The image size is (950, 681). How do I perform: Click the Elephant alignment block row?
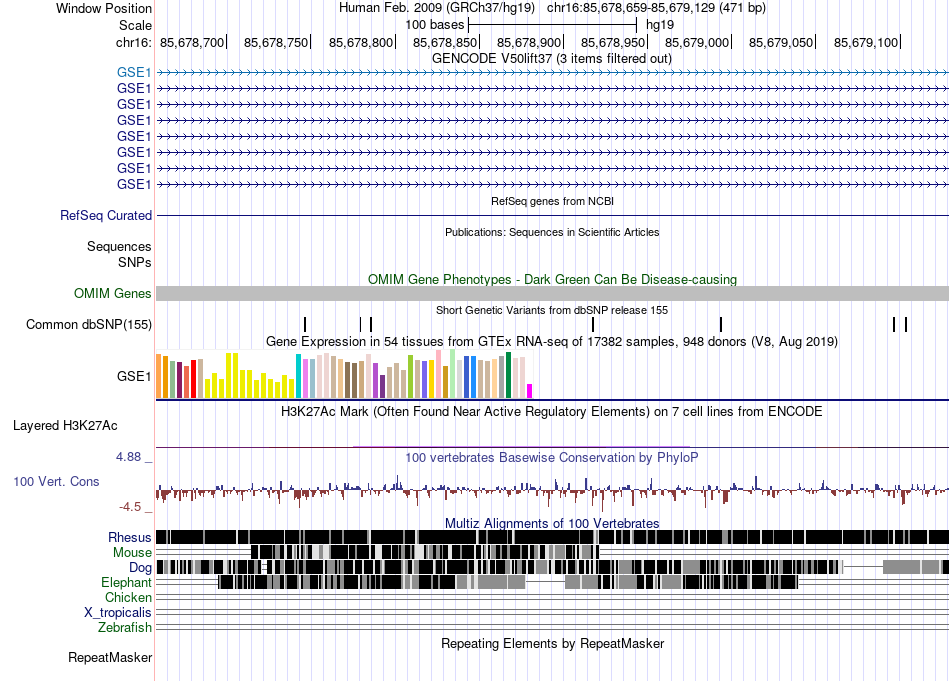tap(508, 582)
